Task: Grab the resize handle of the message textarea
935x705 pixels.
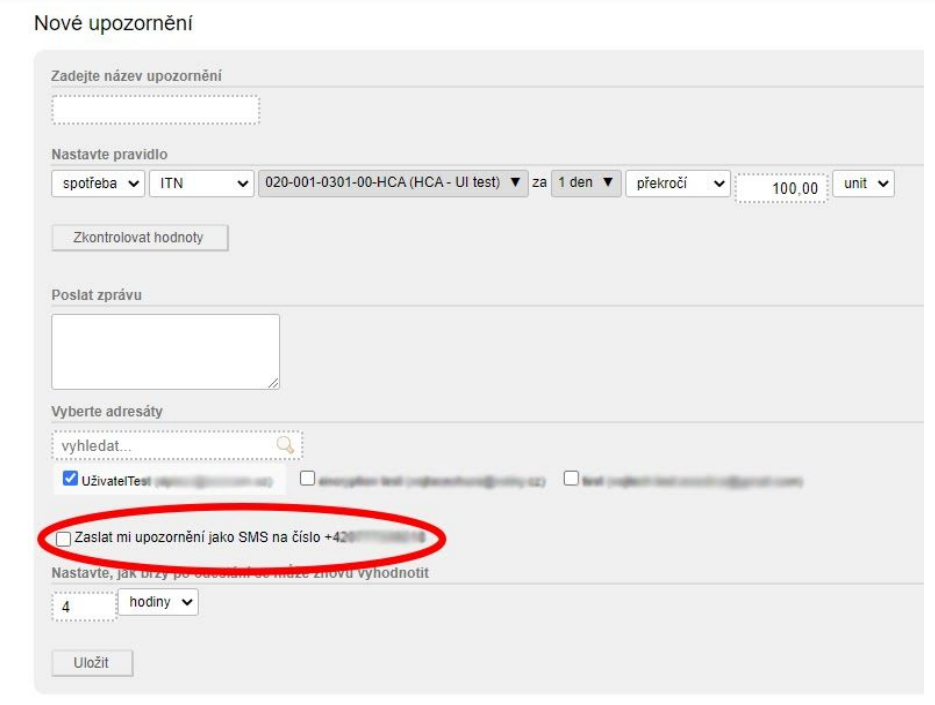Action: (272, 382)
